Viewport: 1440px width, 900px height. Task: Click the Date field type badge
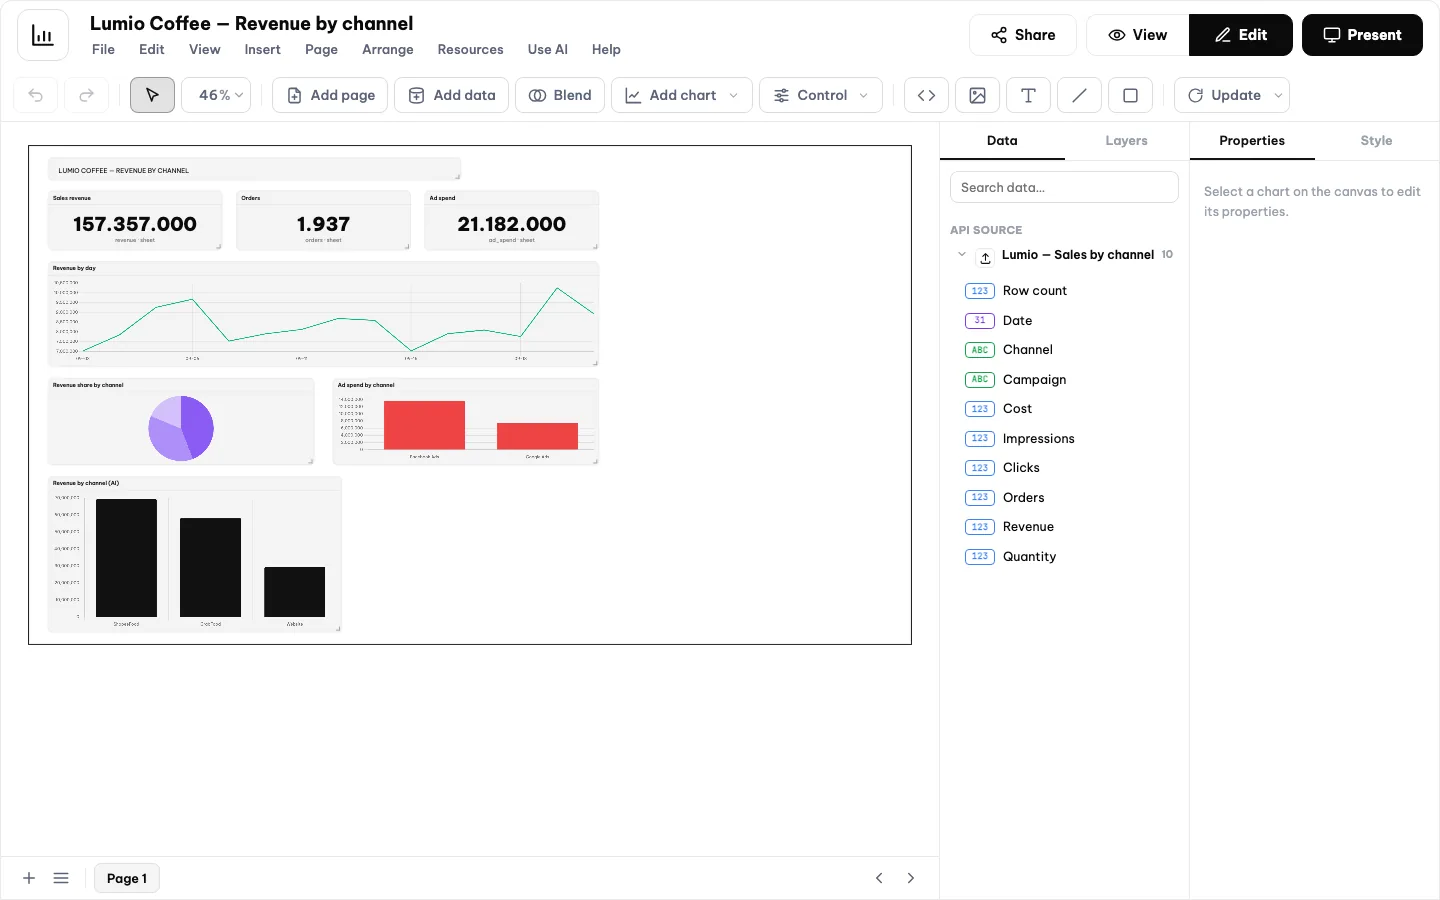pos(980,320)
